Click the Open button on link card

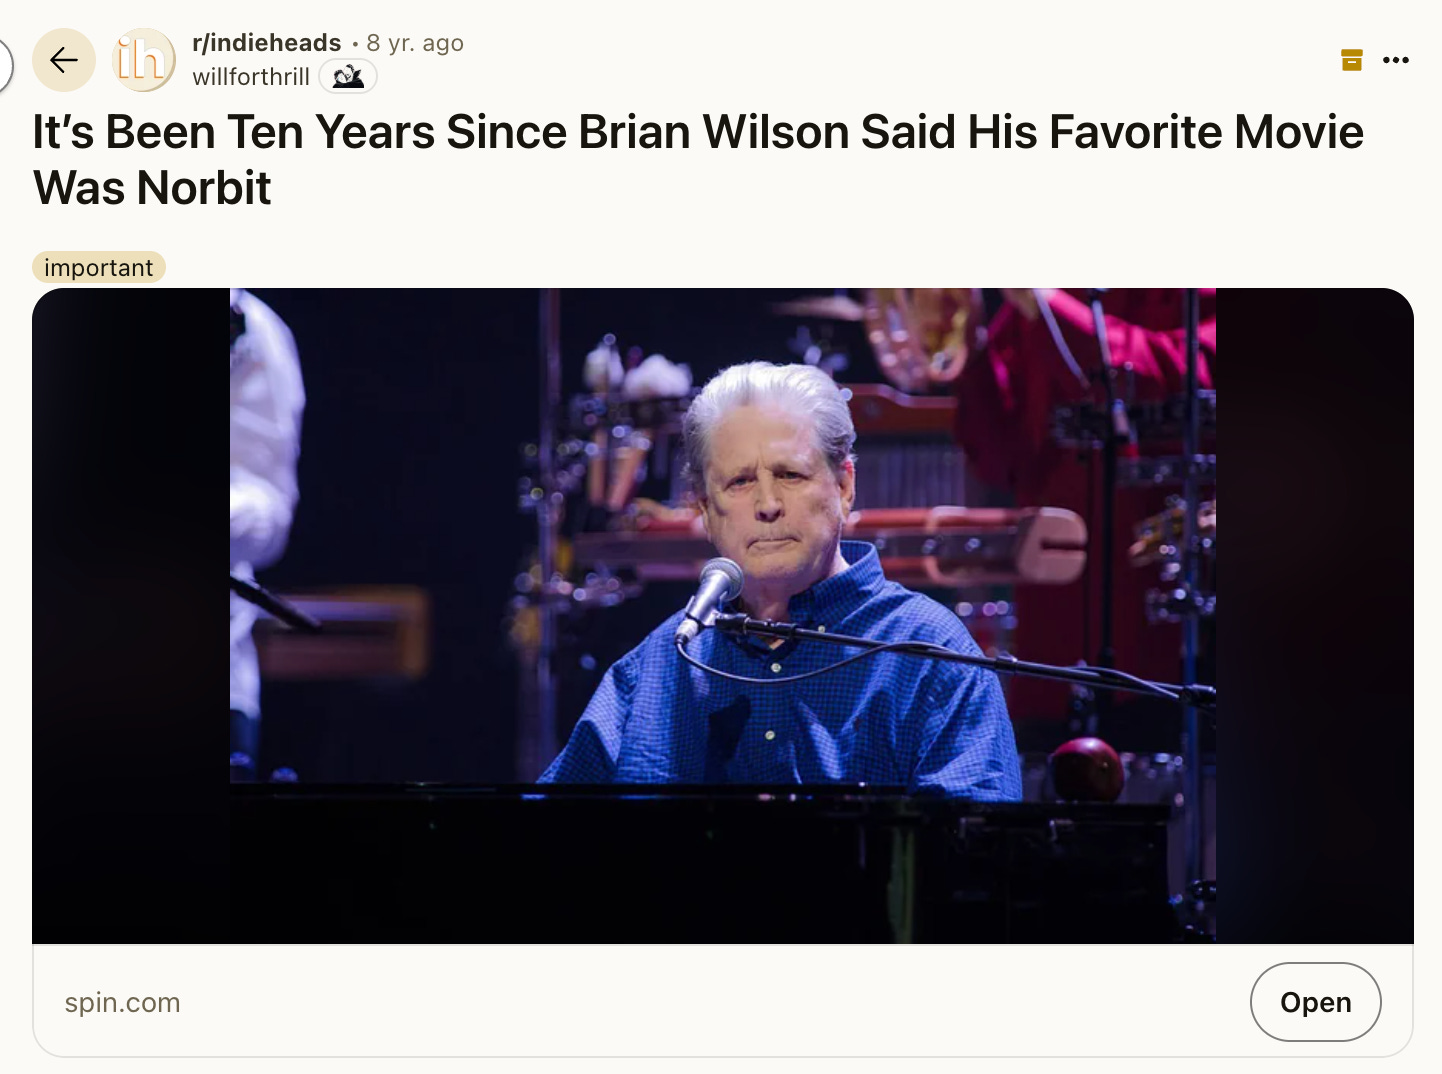(x=1315, y=1001)
